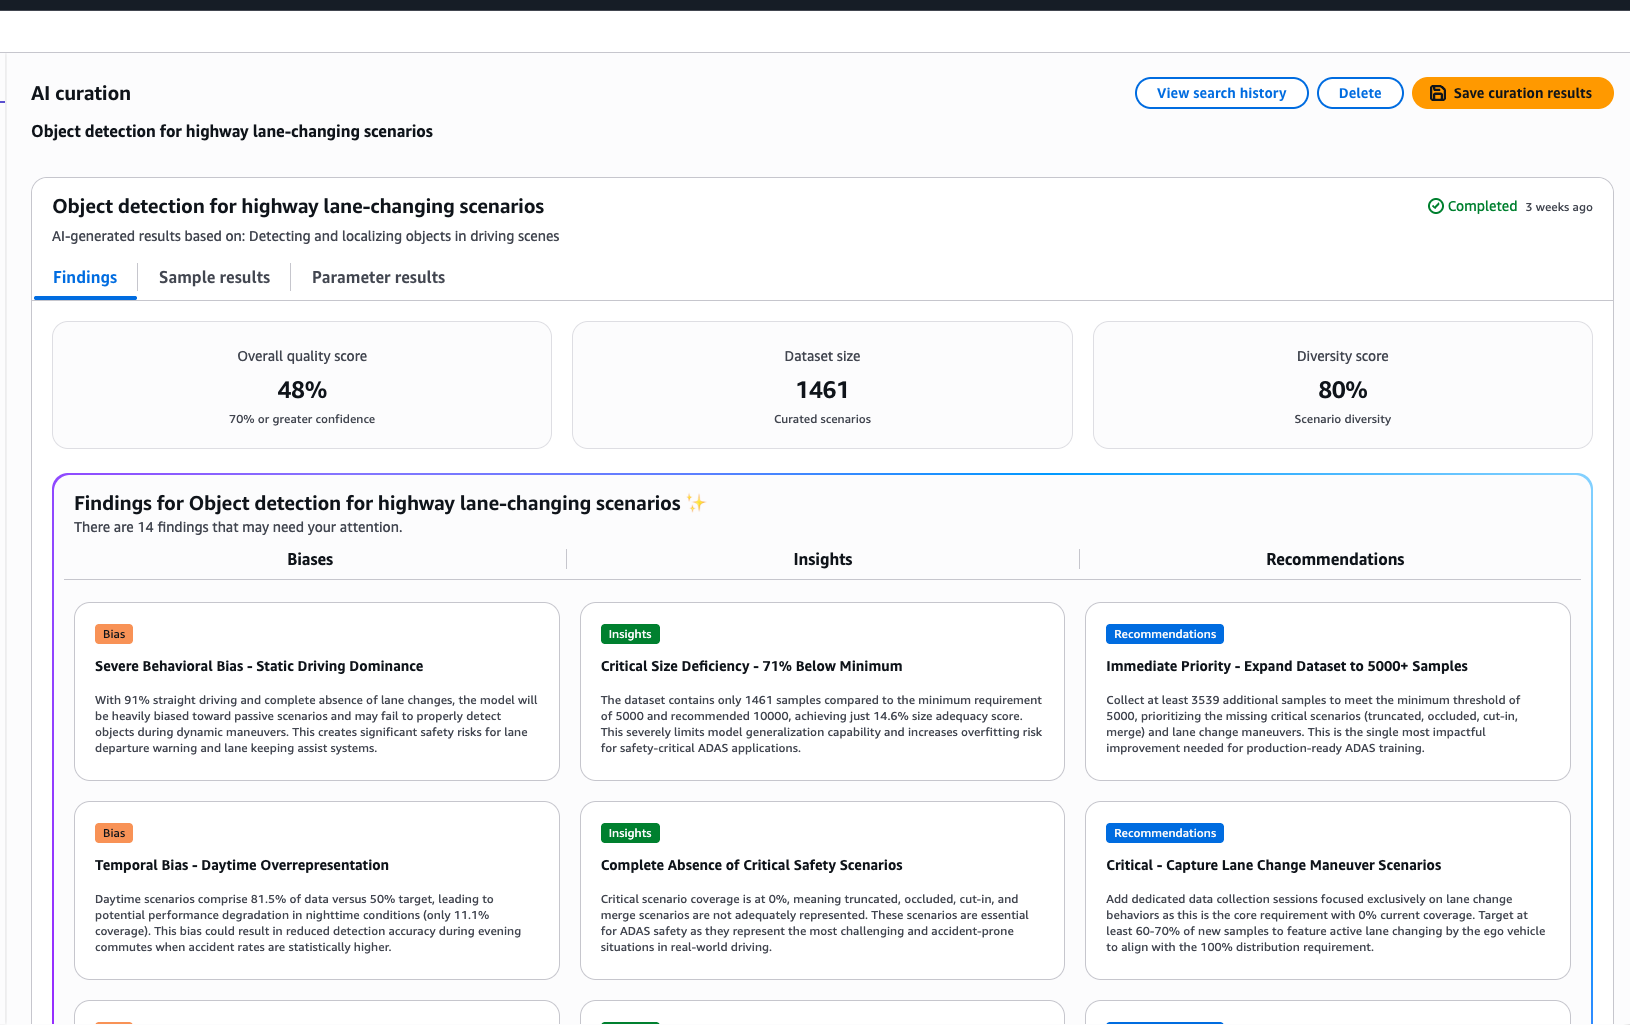
Task: Click the Save curation results button
Action: tap(1512, 93)
